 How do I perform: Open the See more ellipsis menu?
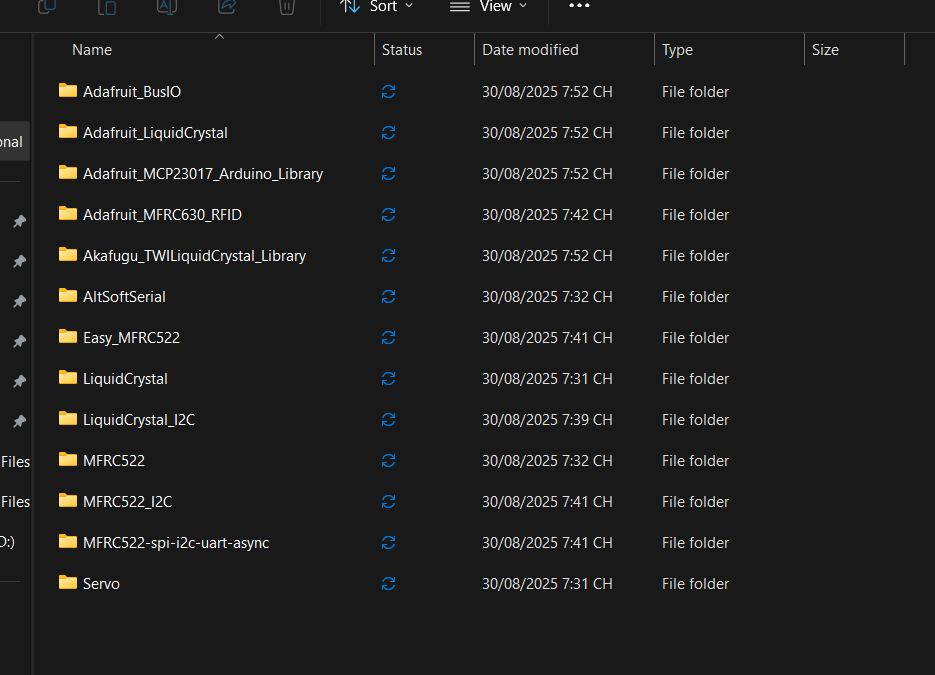tap(579, 5)
